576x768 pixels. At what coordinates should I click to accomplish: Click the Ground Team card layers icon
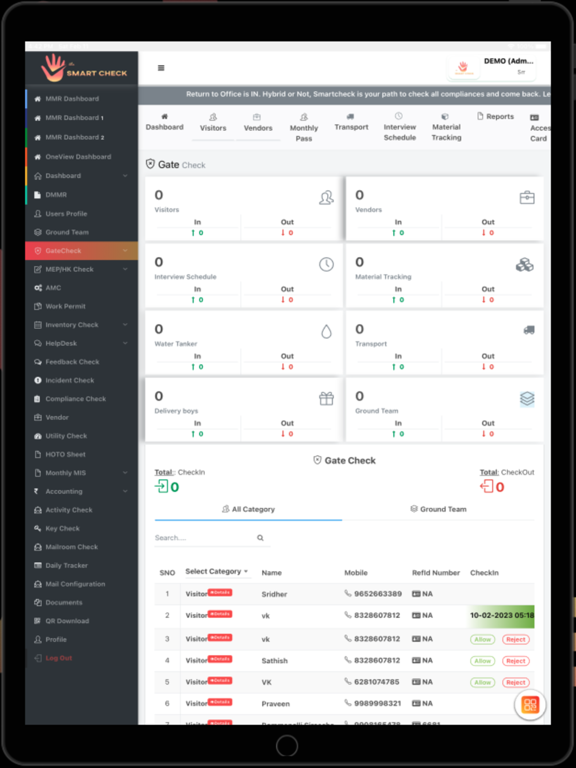click(527, 399)
